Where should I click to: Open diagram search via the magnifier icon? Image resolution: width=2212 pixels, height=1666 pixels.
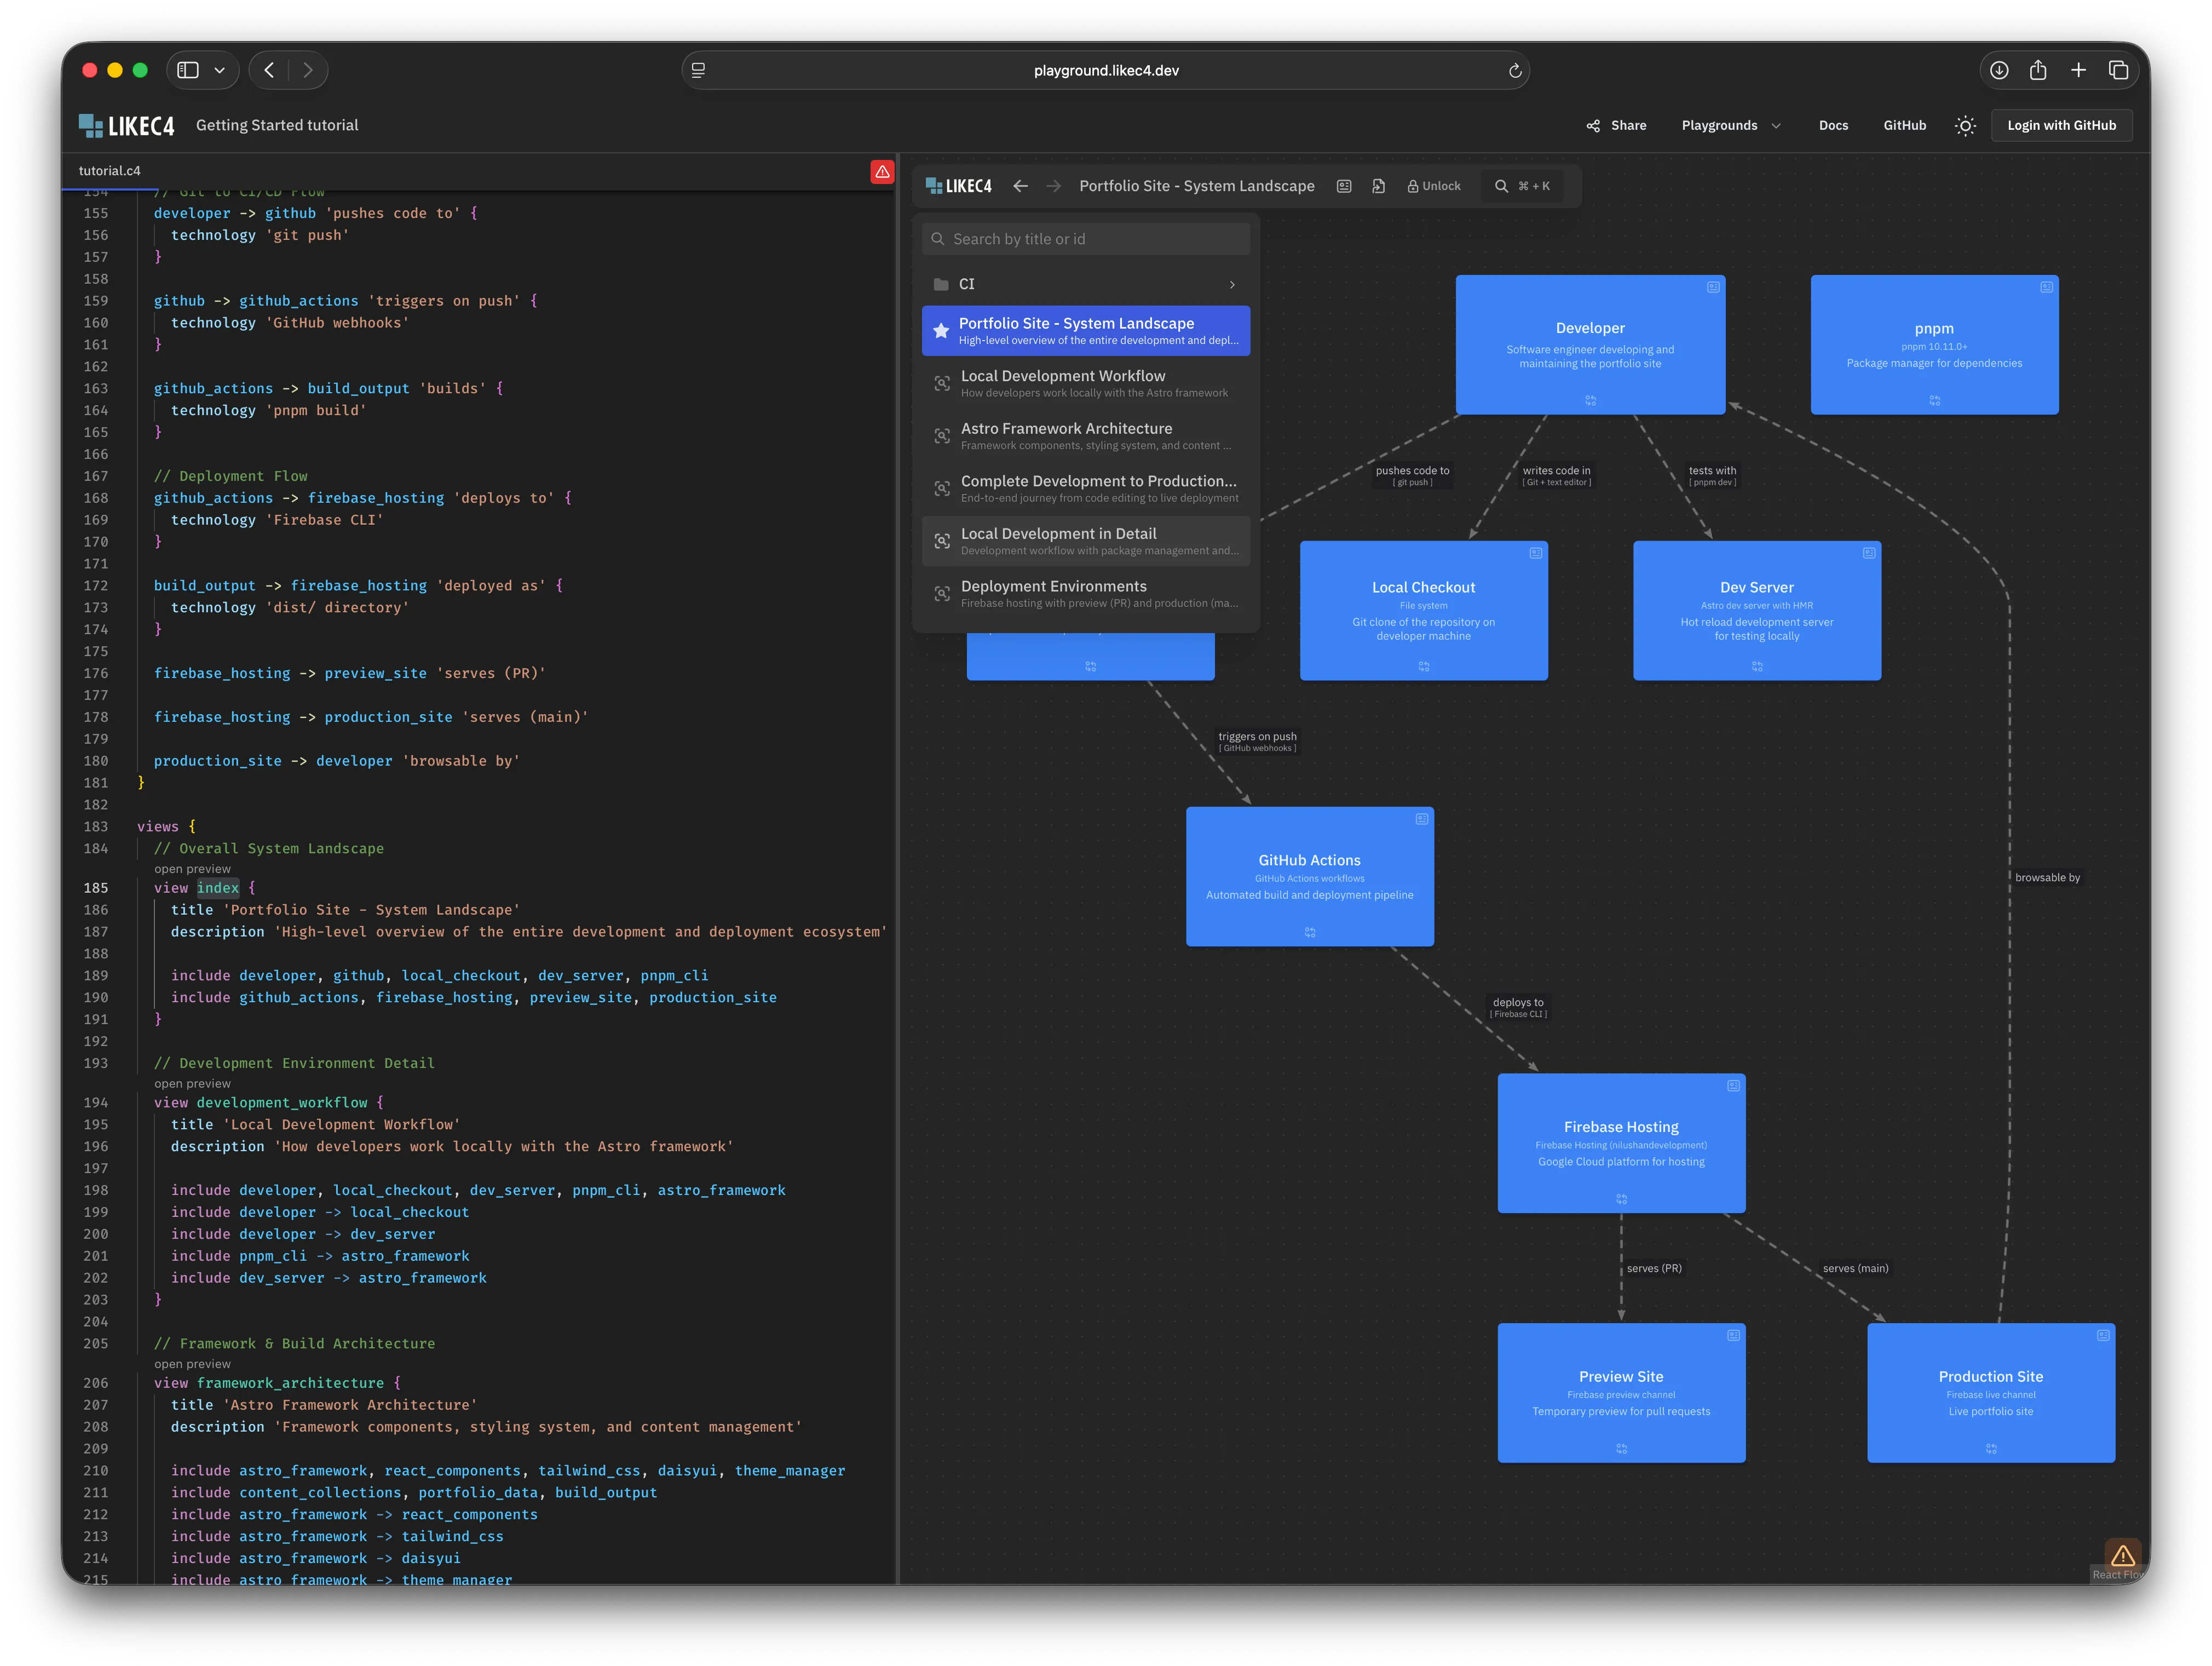[x=1502, y=186]
